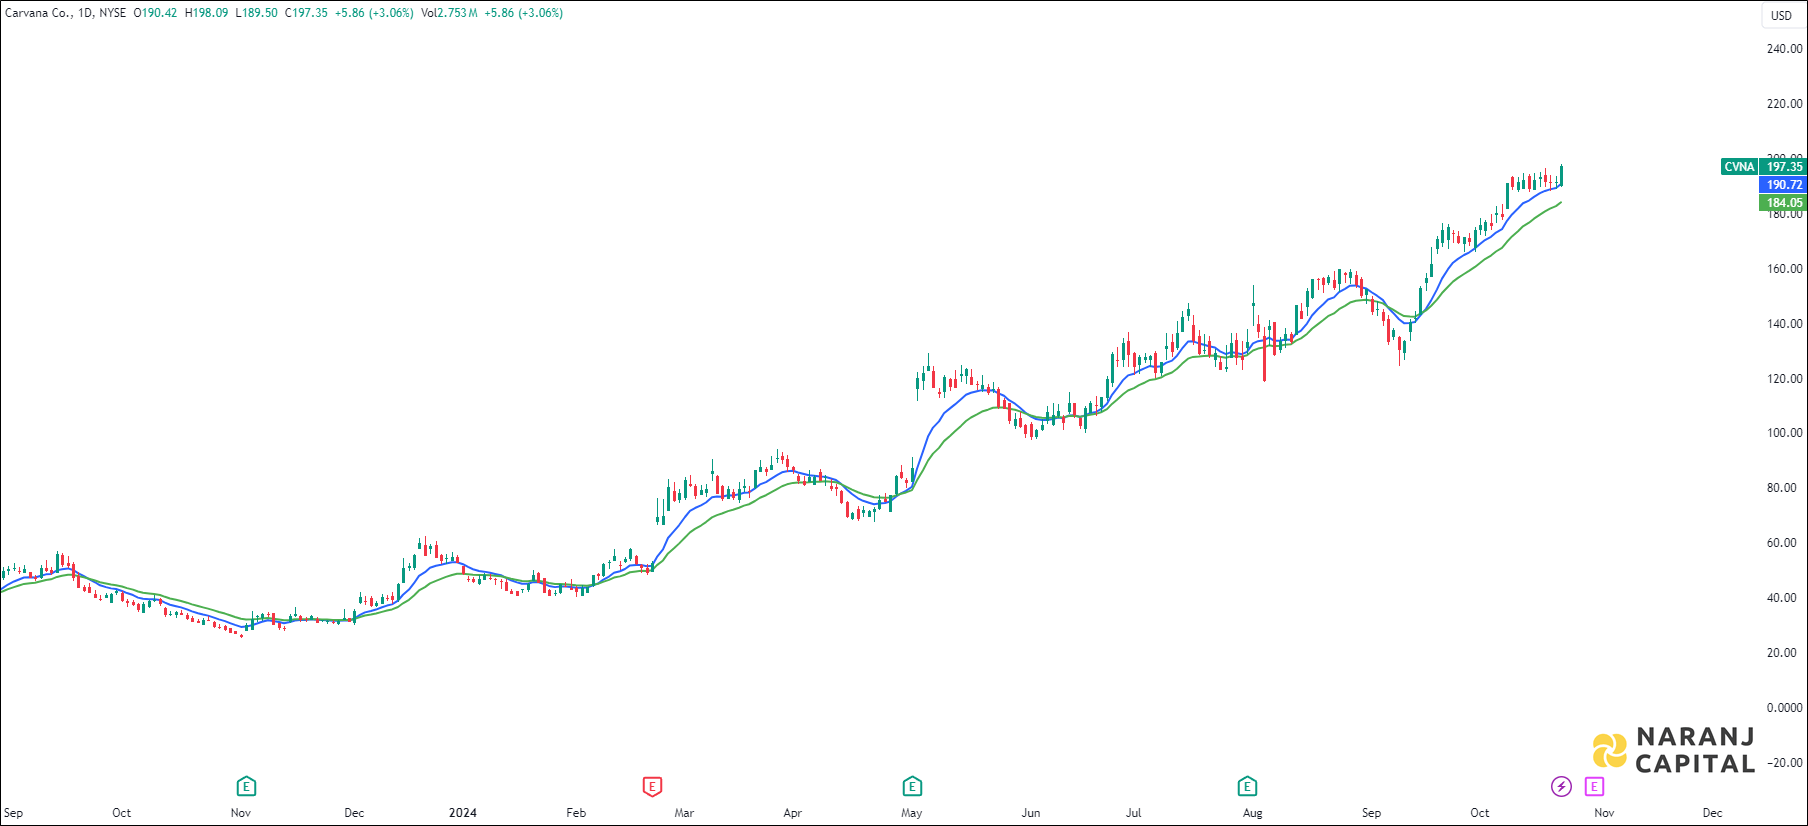Click the green earnings icon near Nov 2023
Image resolution: width=1808 pixels, height=826 pixels.
pyautogui.click(x=246, y=787)
